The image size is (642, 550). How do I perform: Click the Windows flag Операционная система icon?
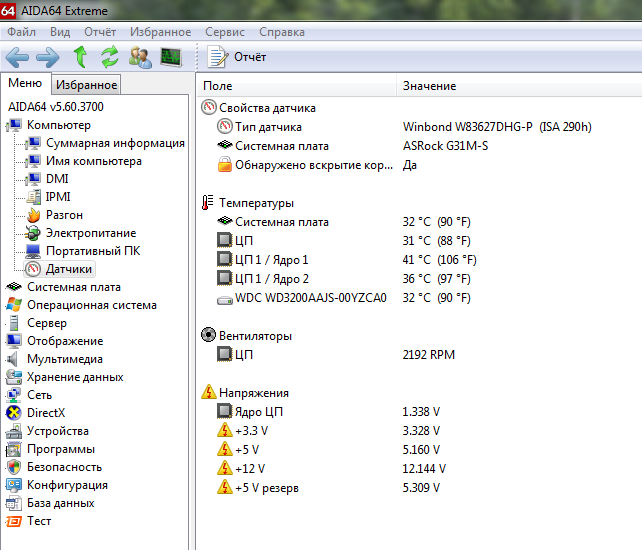click(x=14, y=305)
